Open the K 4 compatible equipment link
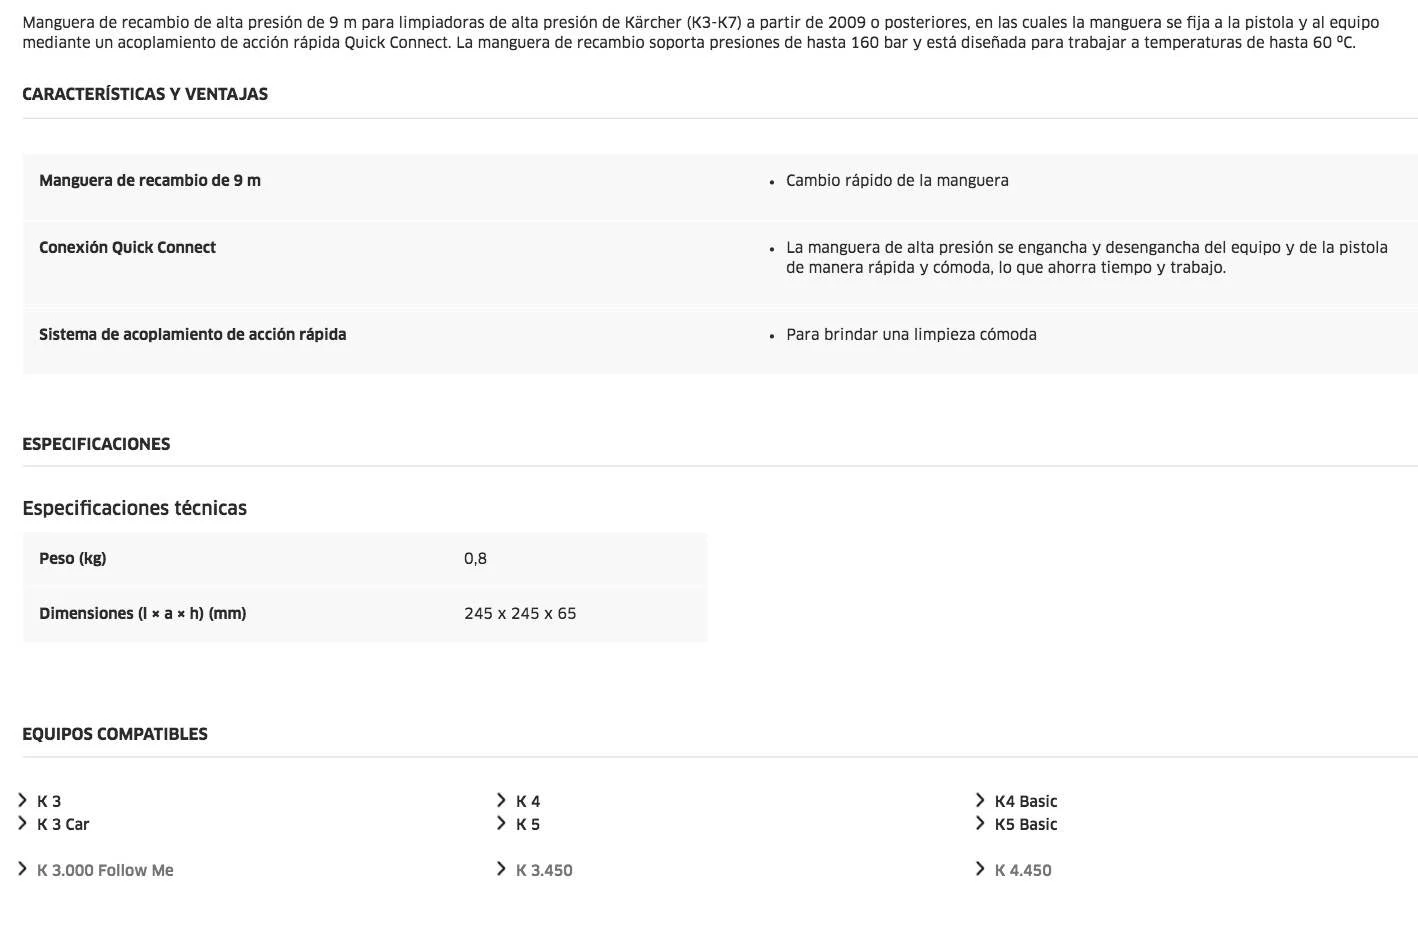The width and height of the screenshot is (1418, 927). (x=528, y=801)
